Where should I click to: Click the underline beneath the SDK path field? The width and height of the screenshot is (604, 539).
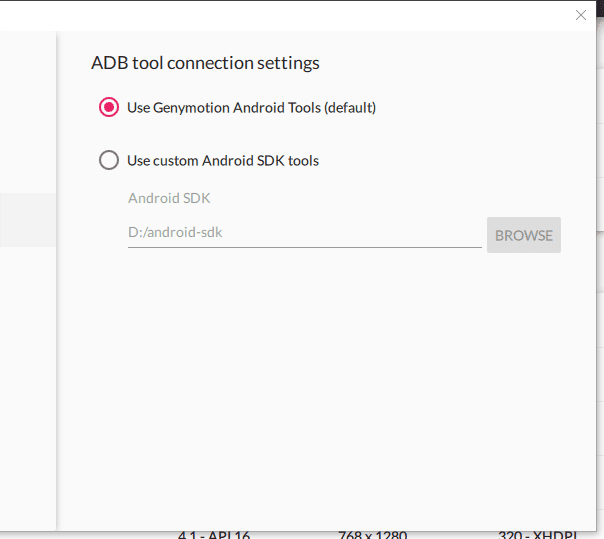pos(304,247)
